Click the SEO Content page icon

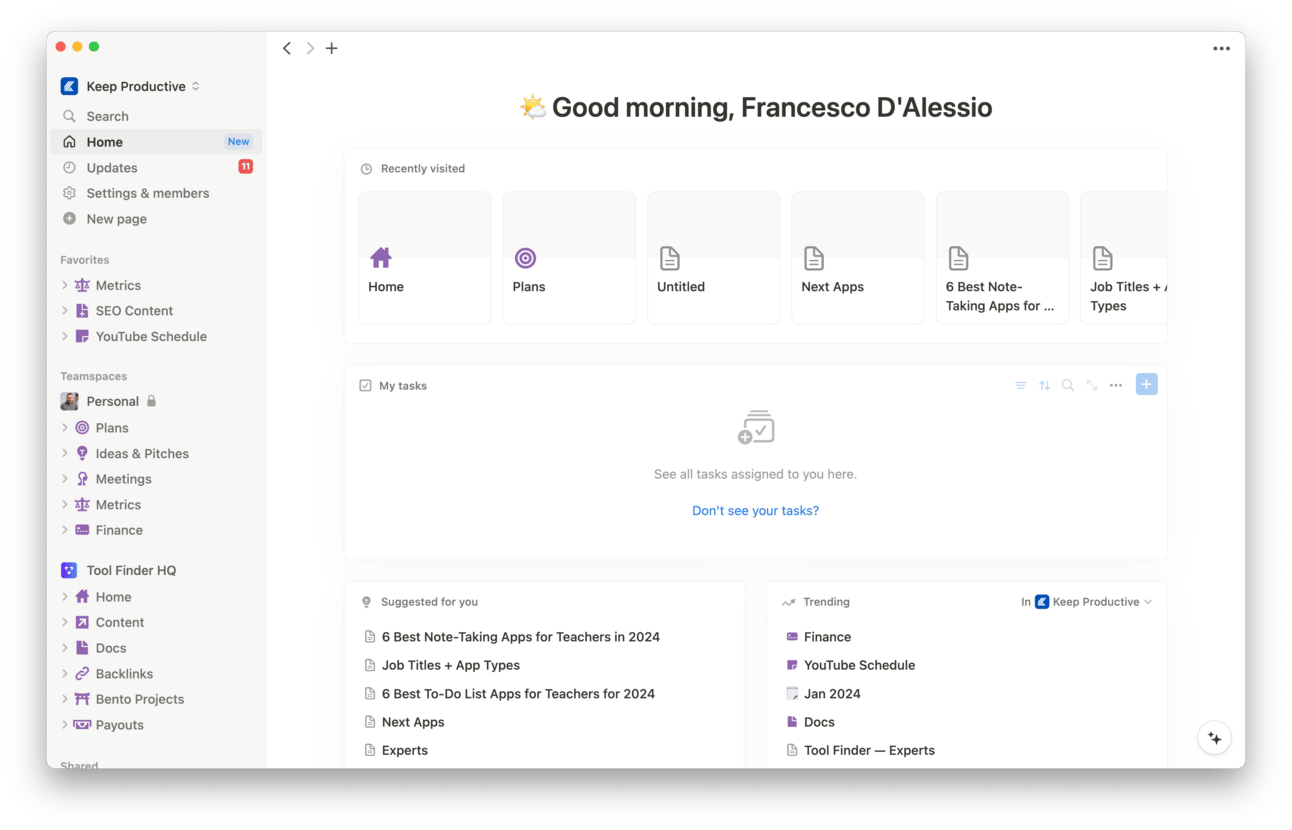(x=82, y=311)
